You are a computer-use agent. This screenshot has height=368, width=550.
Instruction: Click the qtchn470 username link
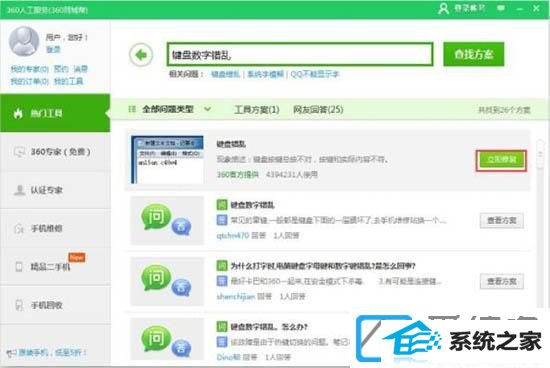tap(233, 235)
